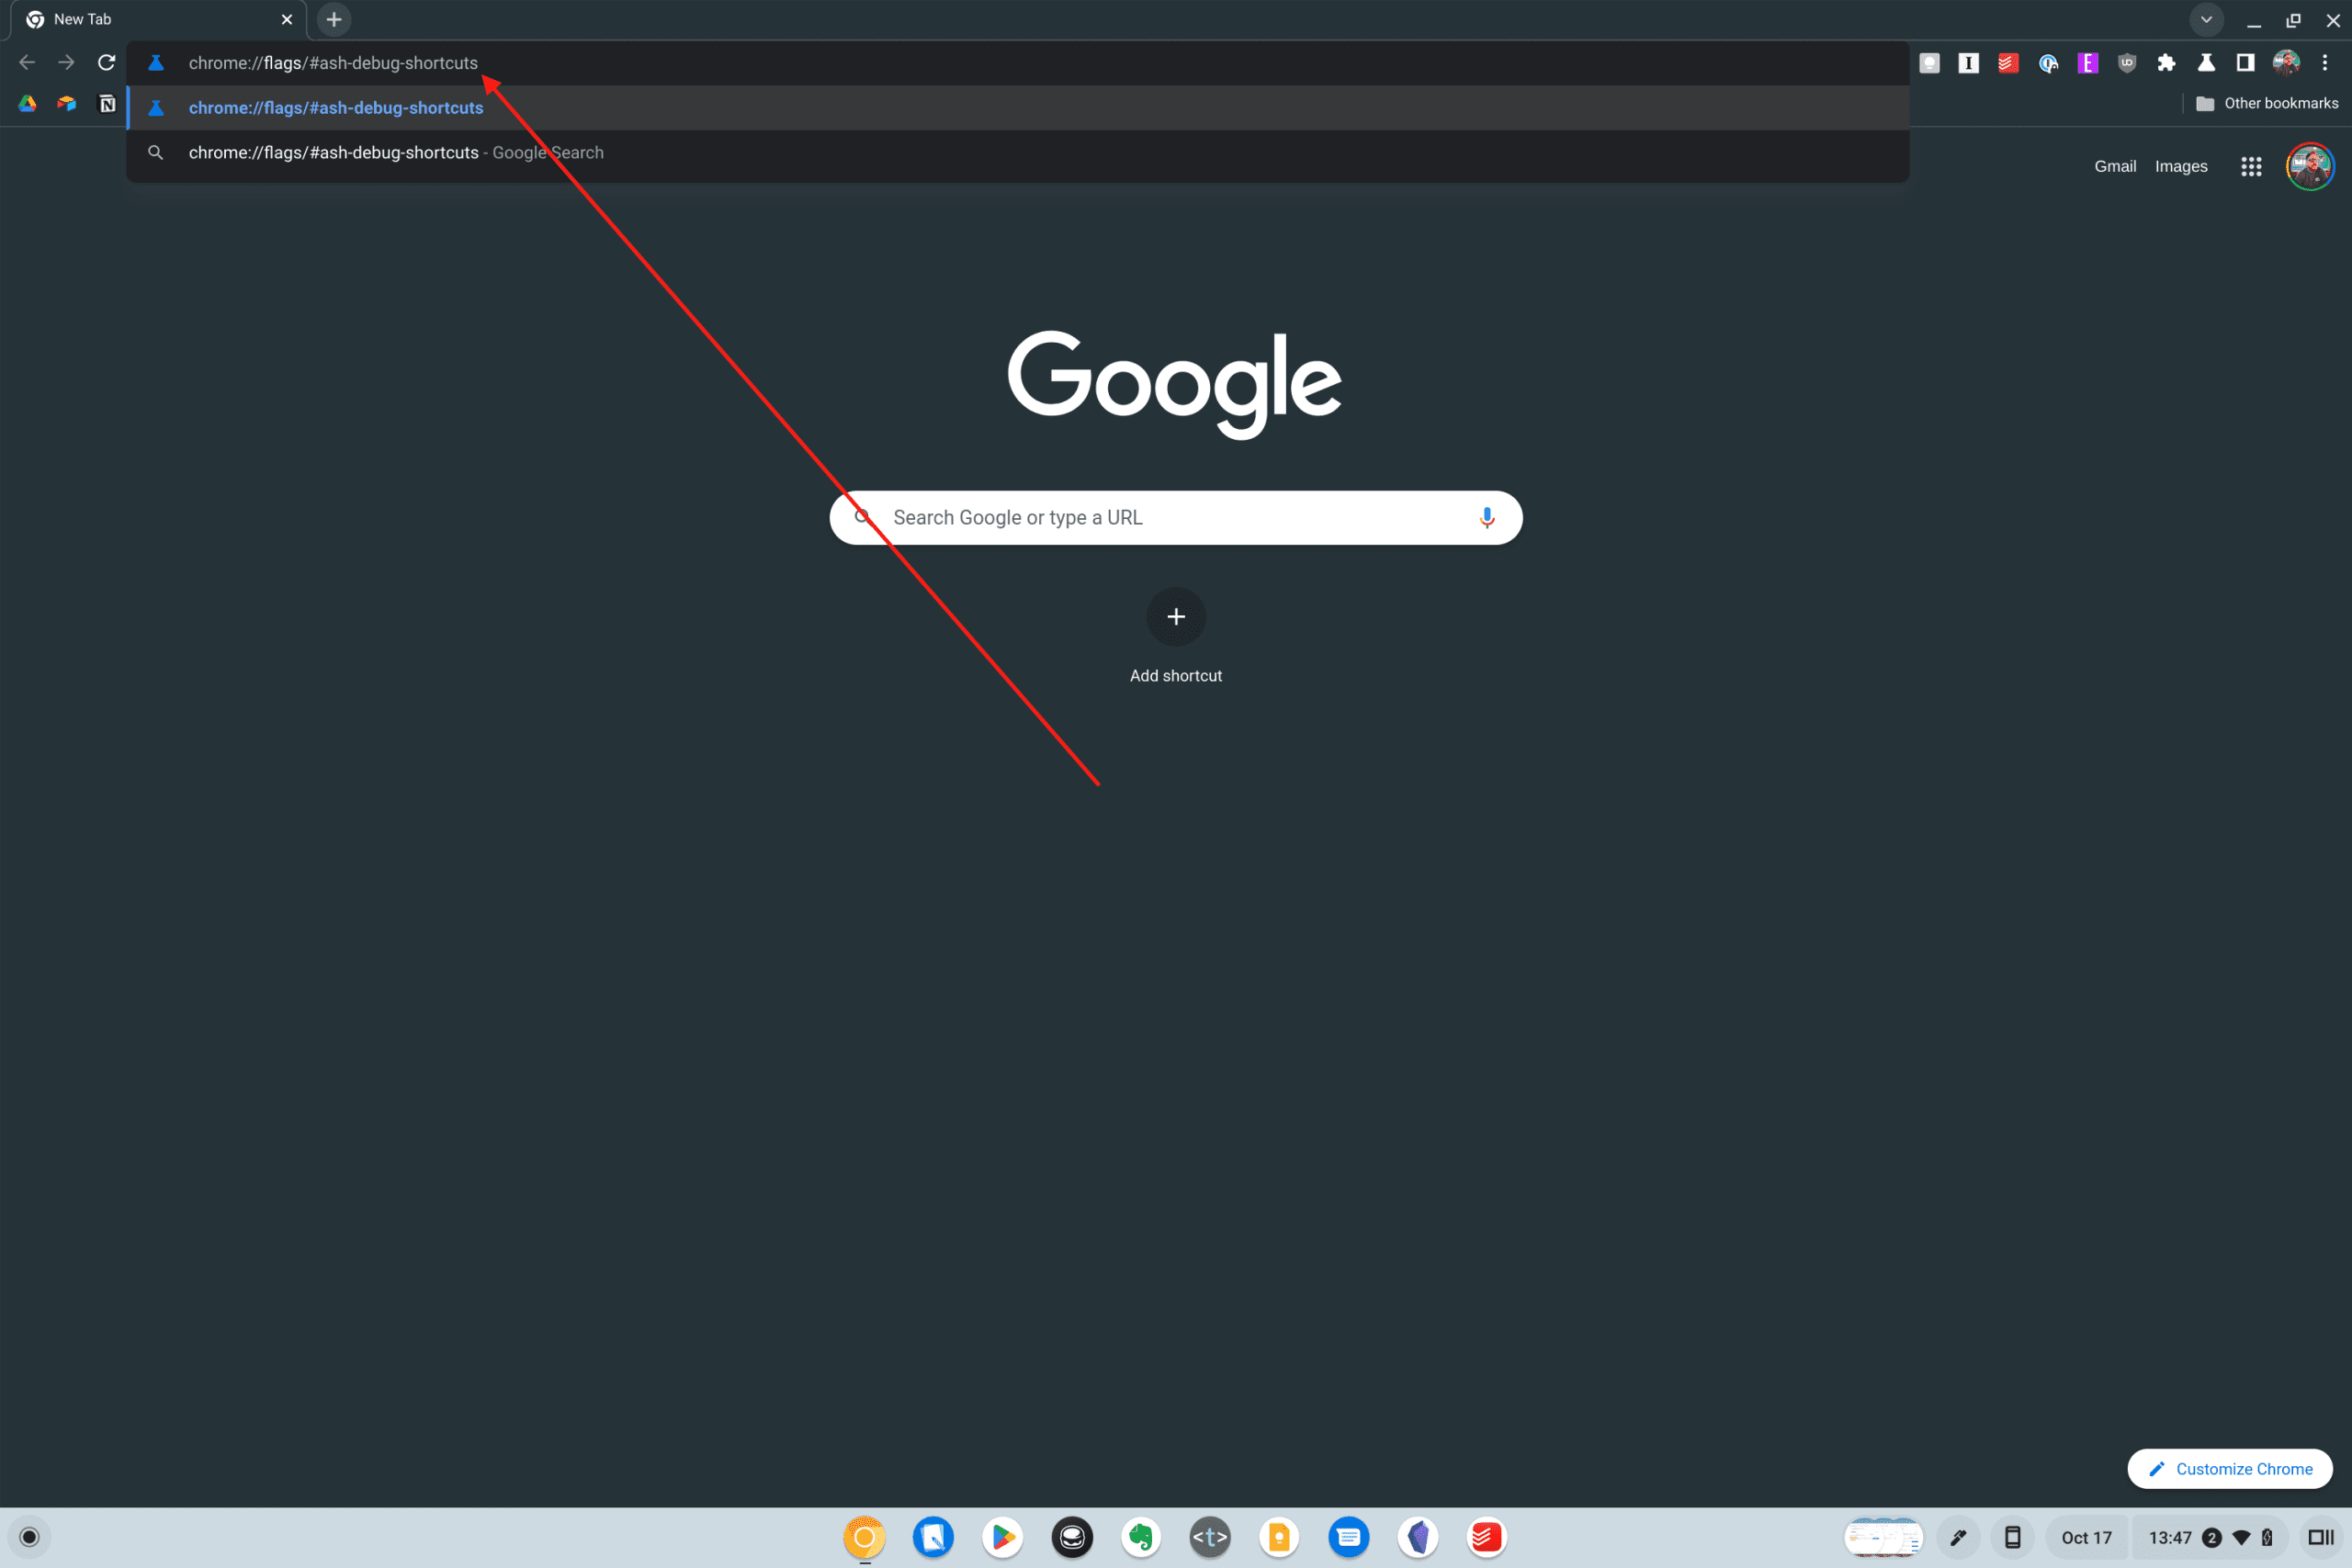Click the Google Play Store taskbar icon
2352x1568 pixels.
click(x=1001, y=1537)
